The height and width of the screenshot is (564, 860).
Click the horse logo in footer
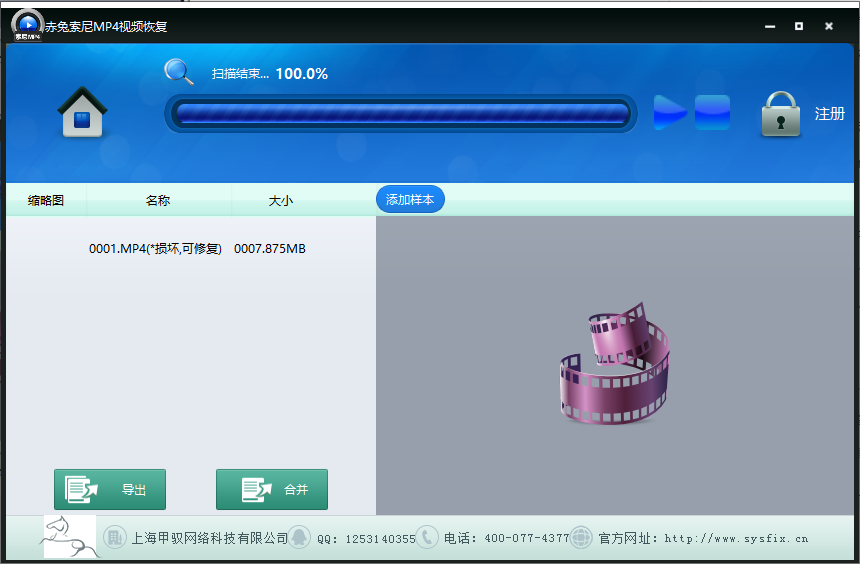coord(69,537)
